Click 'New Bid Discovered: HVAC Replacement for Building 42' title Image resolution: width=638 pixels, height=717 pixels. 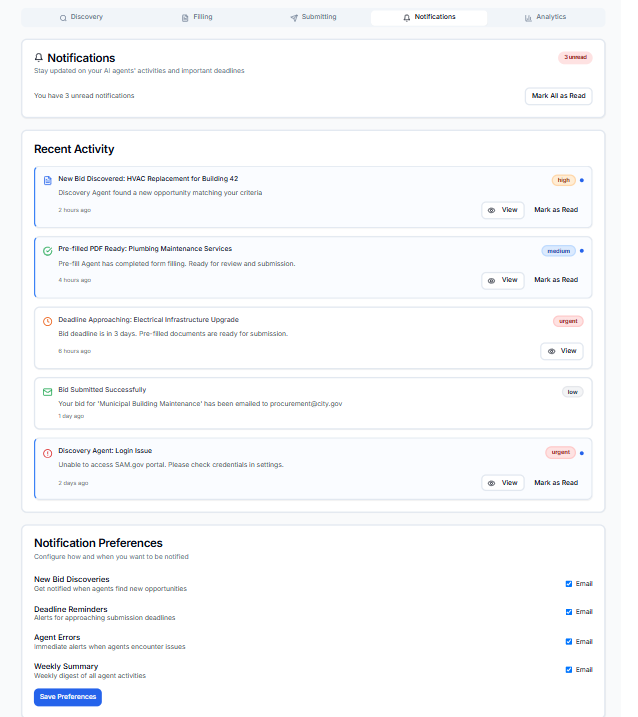coord(148,179)
